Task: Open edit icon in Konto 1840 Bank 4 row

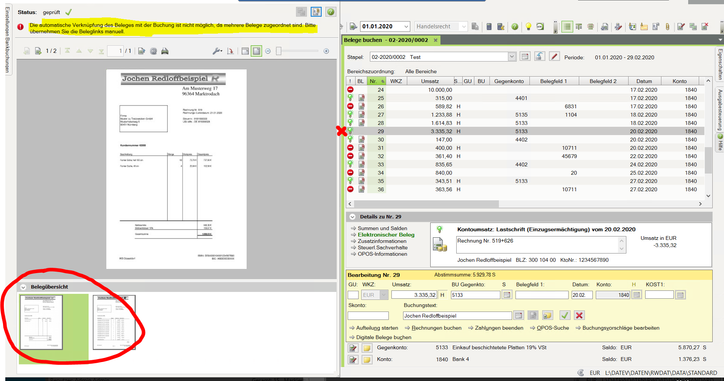Action: click(353, 359)
